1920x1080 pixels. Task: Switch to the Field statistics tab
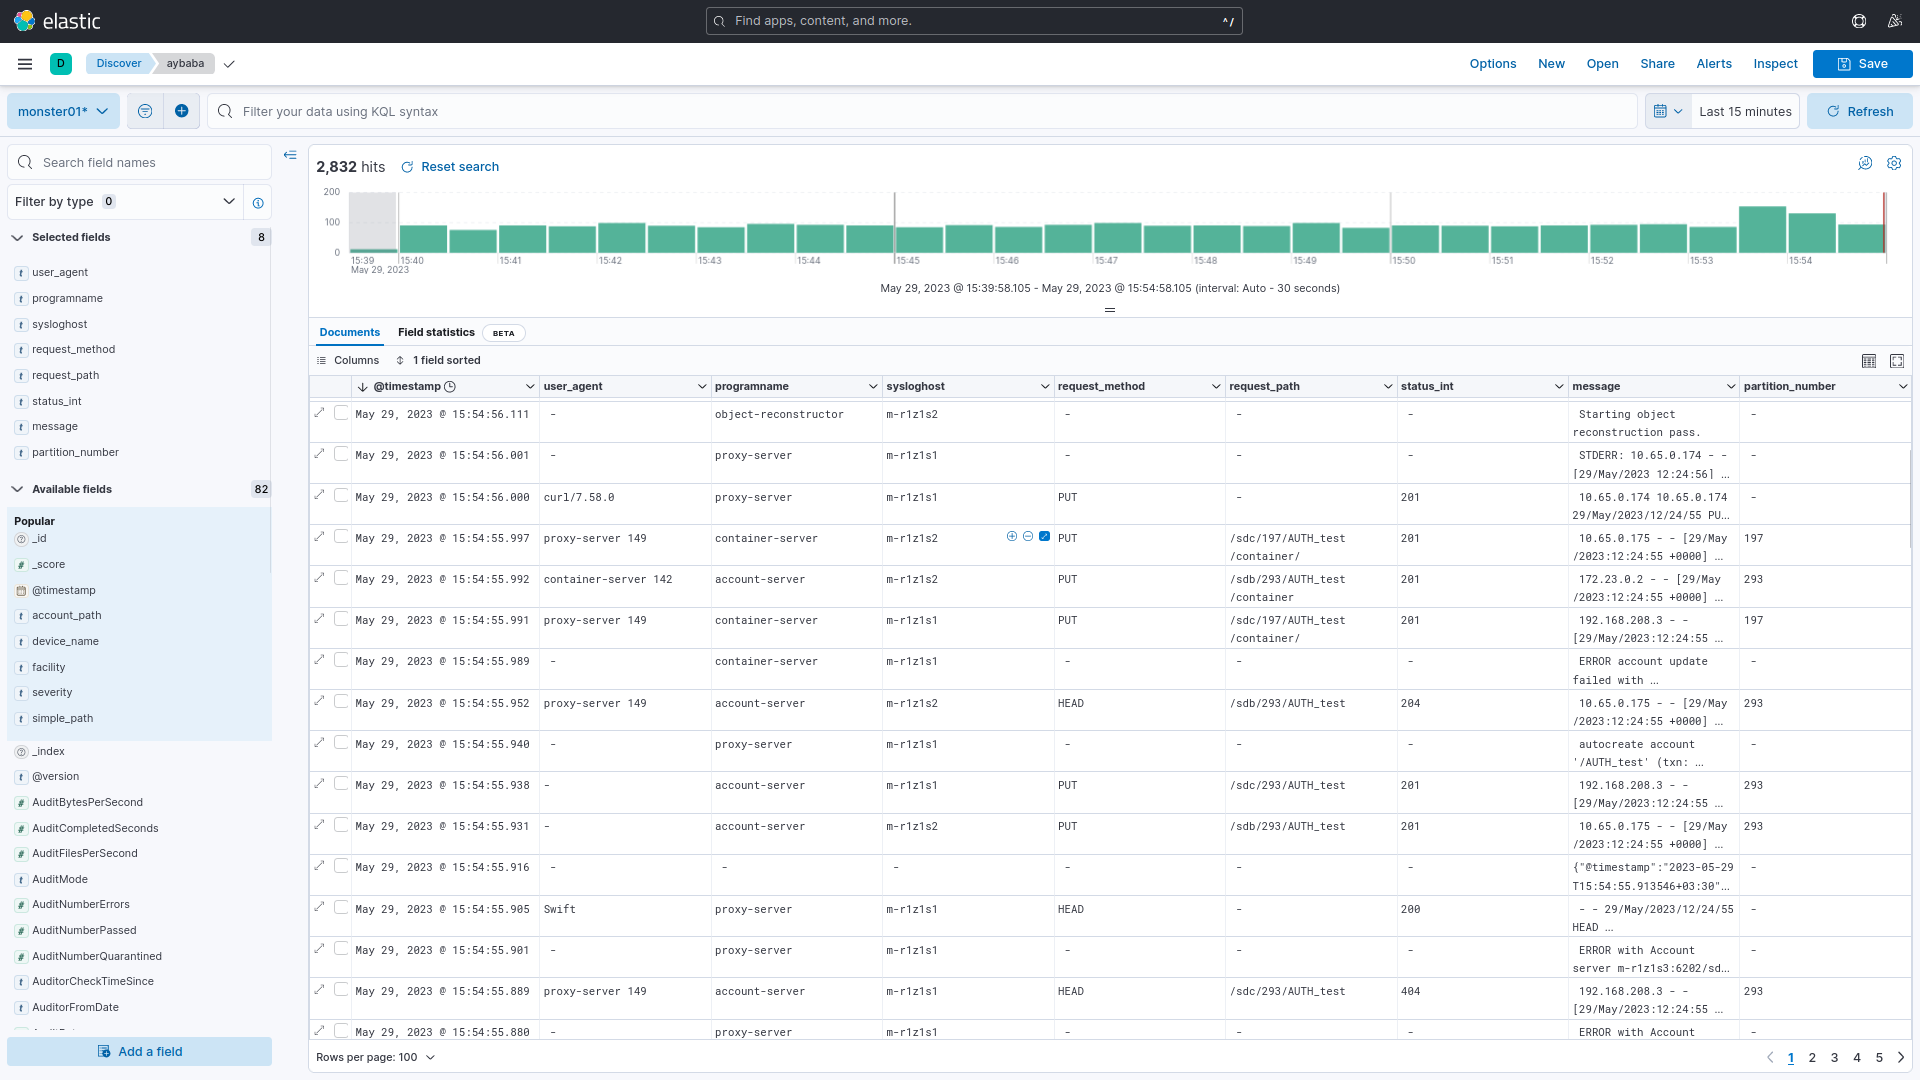(436, 333)
